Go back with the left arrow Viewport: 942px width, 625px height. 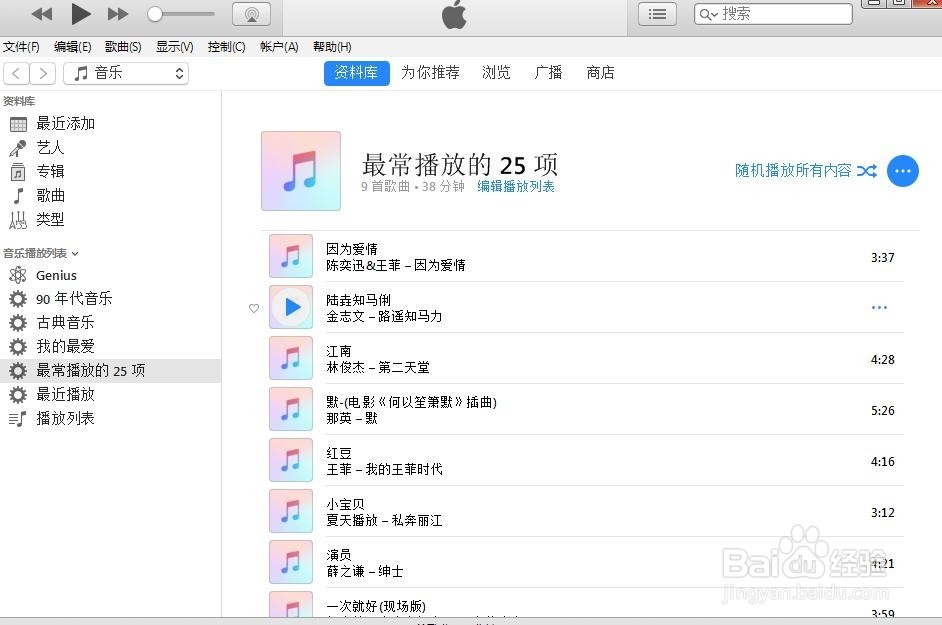click(x=16, y=73)
